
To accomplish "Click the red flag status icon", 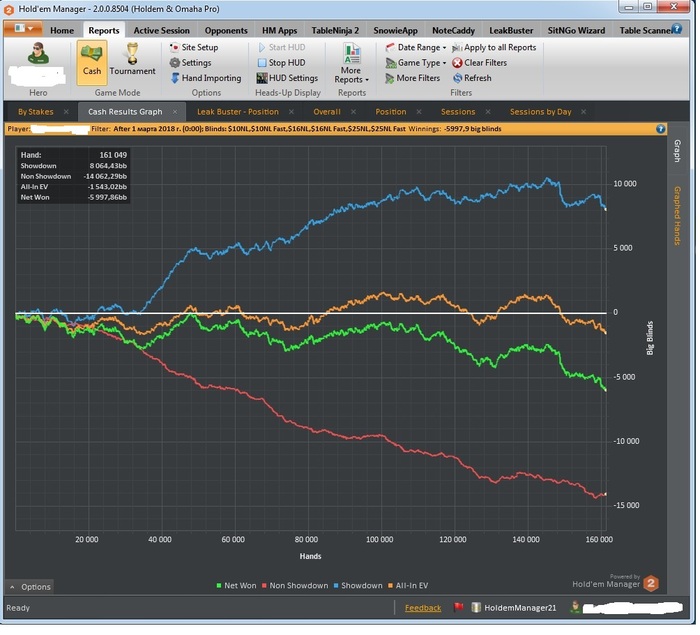I will pos(458,607).
